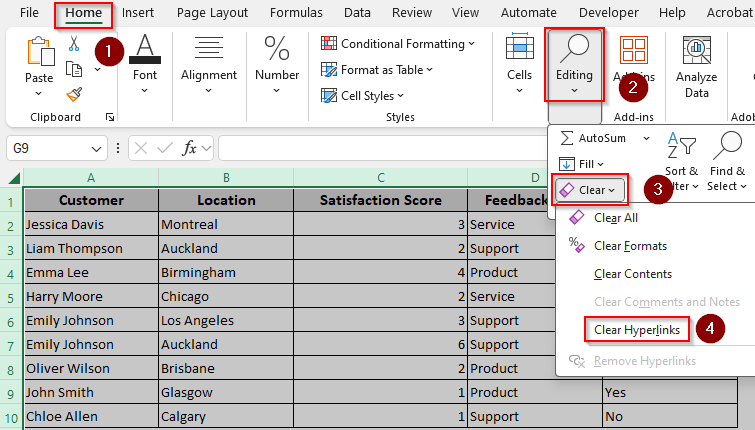
Task: Switch to the Developer tab
Action: 609,13
